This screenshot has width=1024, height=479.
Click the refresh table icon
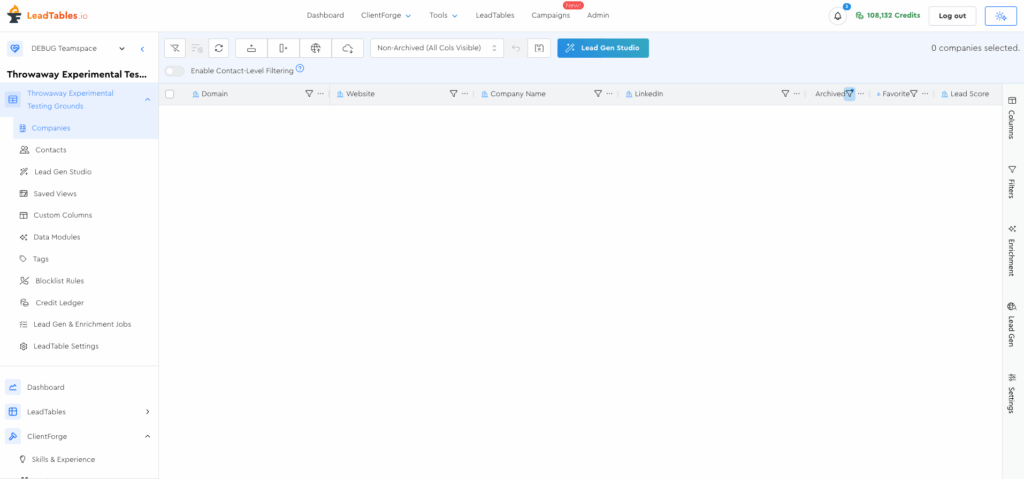[x=219, y=48]
